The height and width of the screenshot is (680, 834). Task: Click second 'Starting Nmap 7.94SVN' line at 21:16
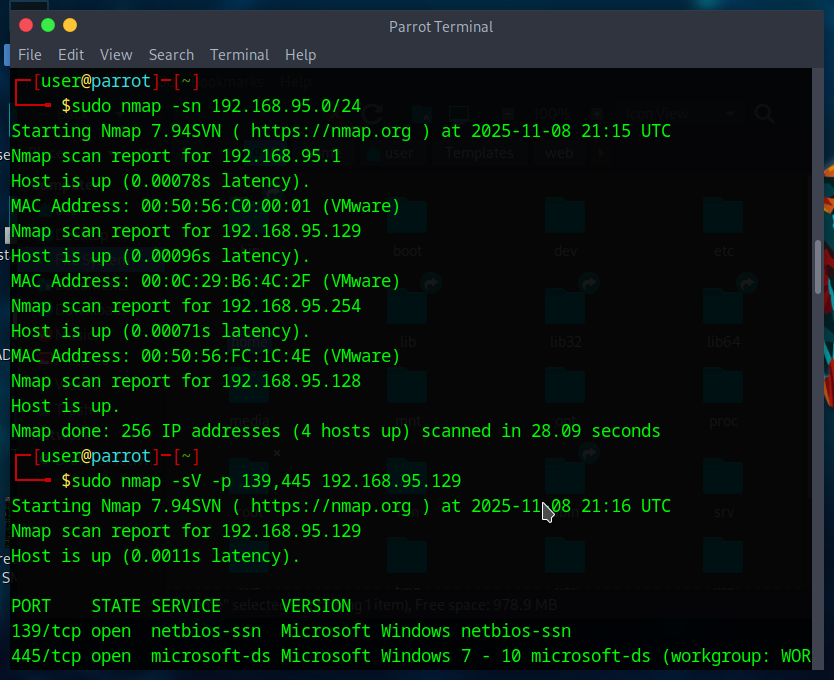click(341, 506)
